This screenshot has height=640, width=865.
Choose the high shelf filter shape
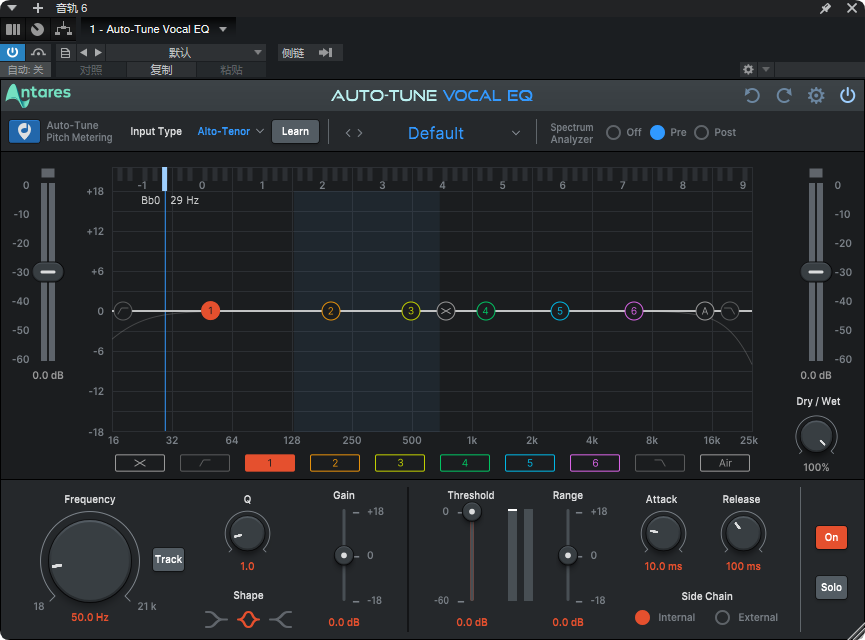point(281,620)
